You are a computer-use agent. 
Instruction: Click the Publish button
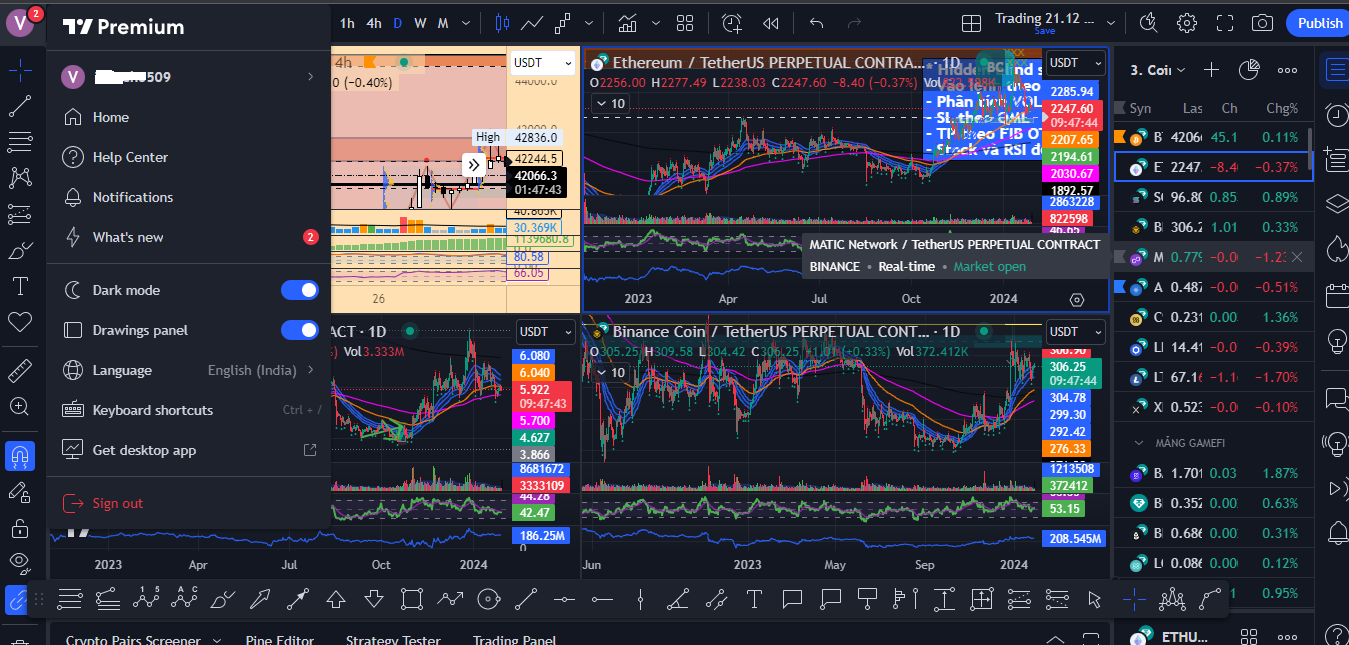(x=1318, y=22)
